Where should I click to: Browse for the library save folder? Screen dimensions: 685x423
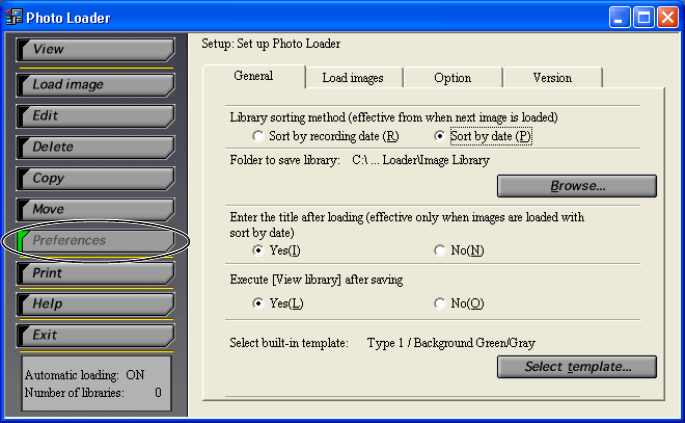click(x=577, y=187)
